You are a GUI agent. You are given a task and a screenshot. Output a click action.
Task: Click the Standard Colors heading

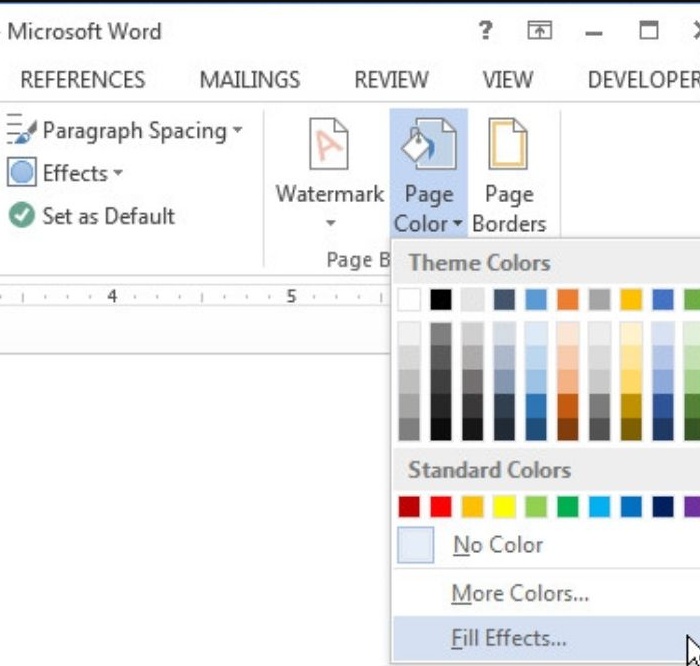pos(489,470)
